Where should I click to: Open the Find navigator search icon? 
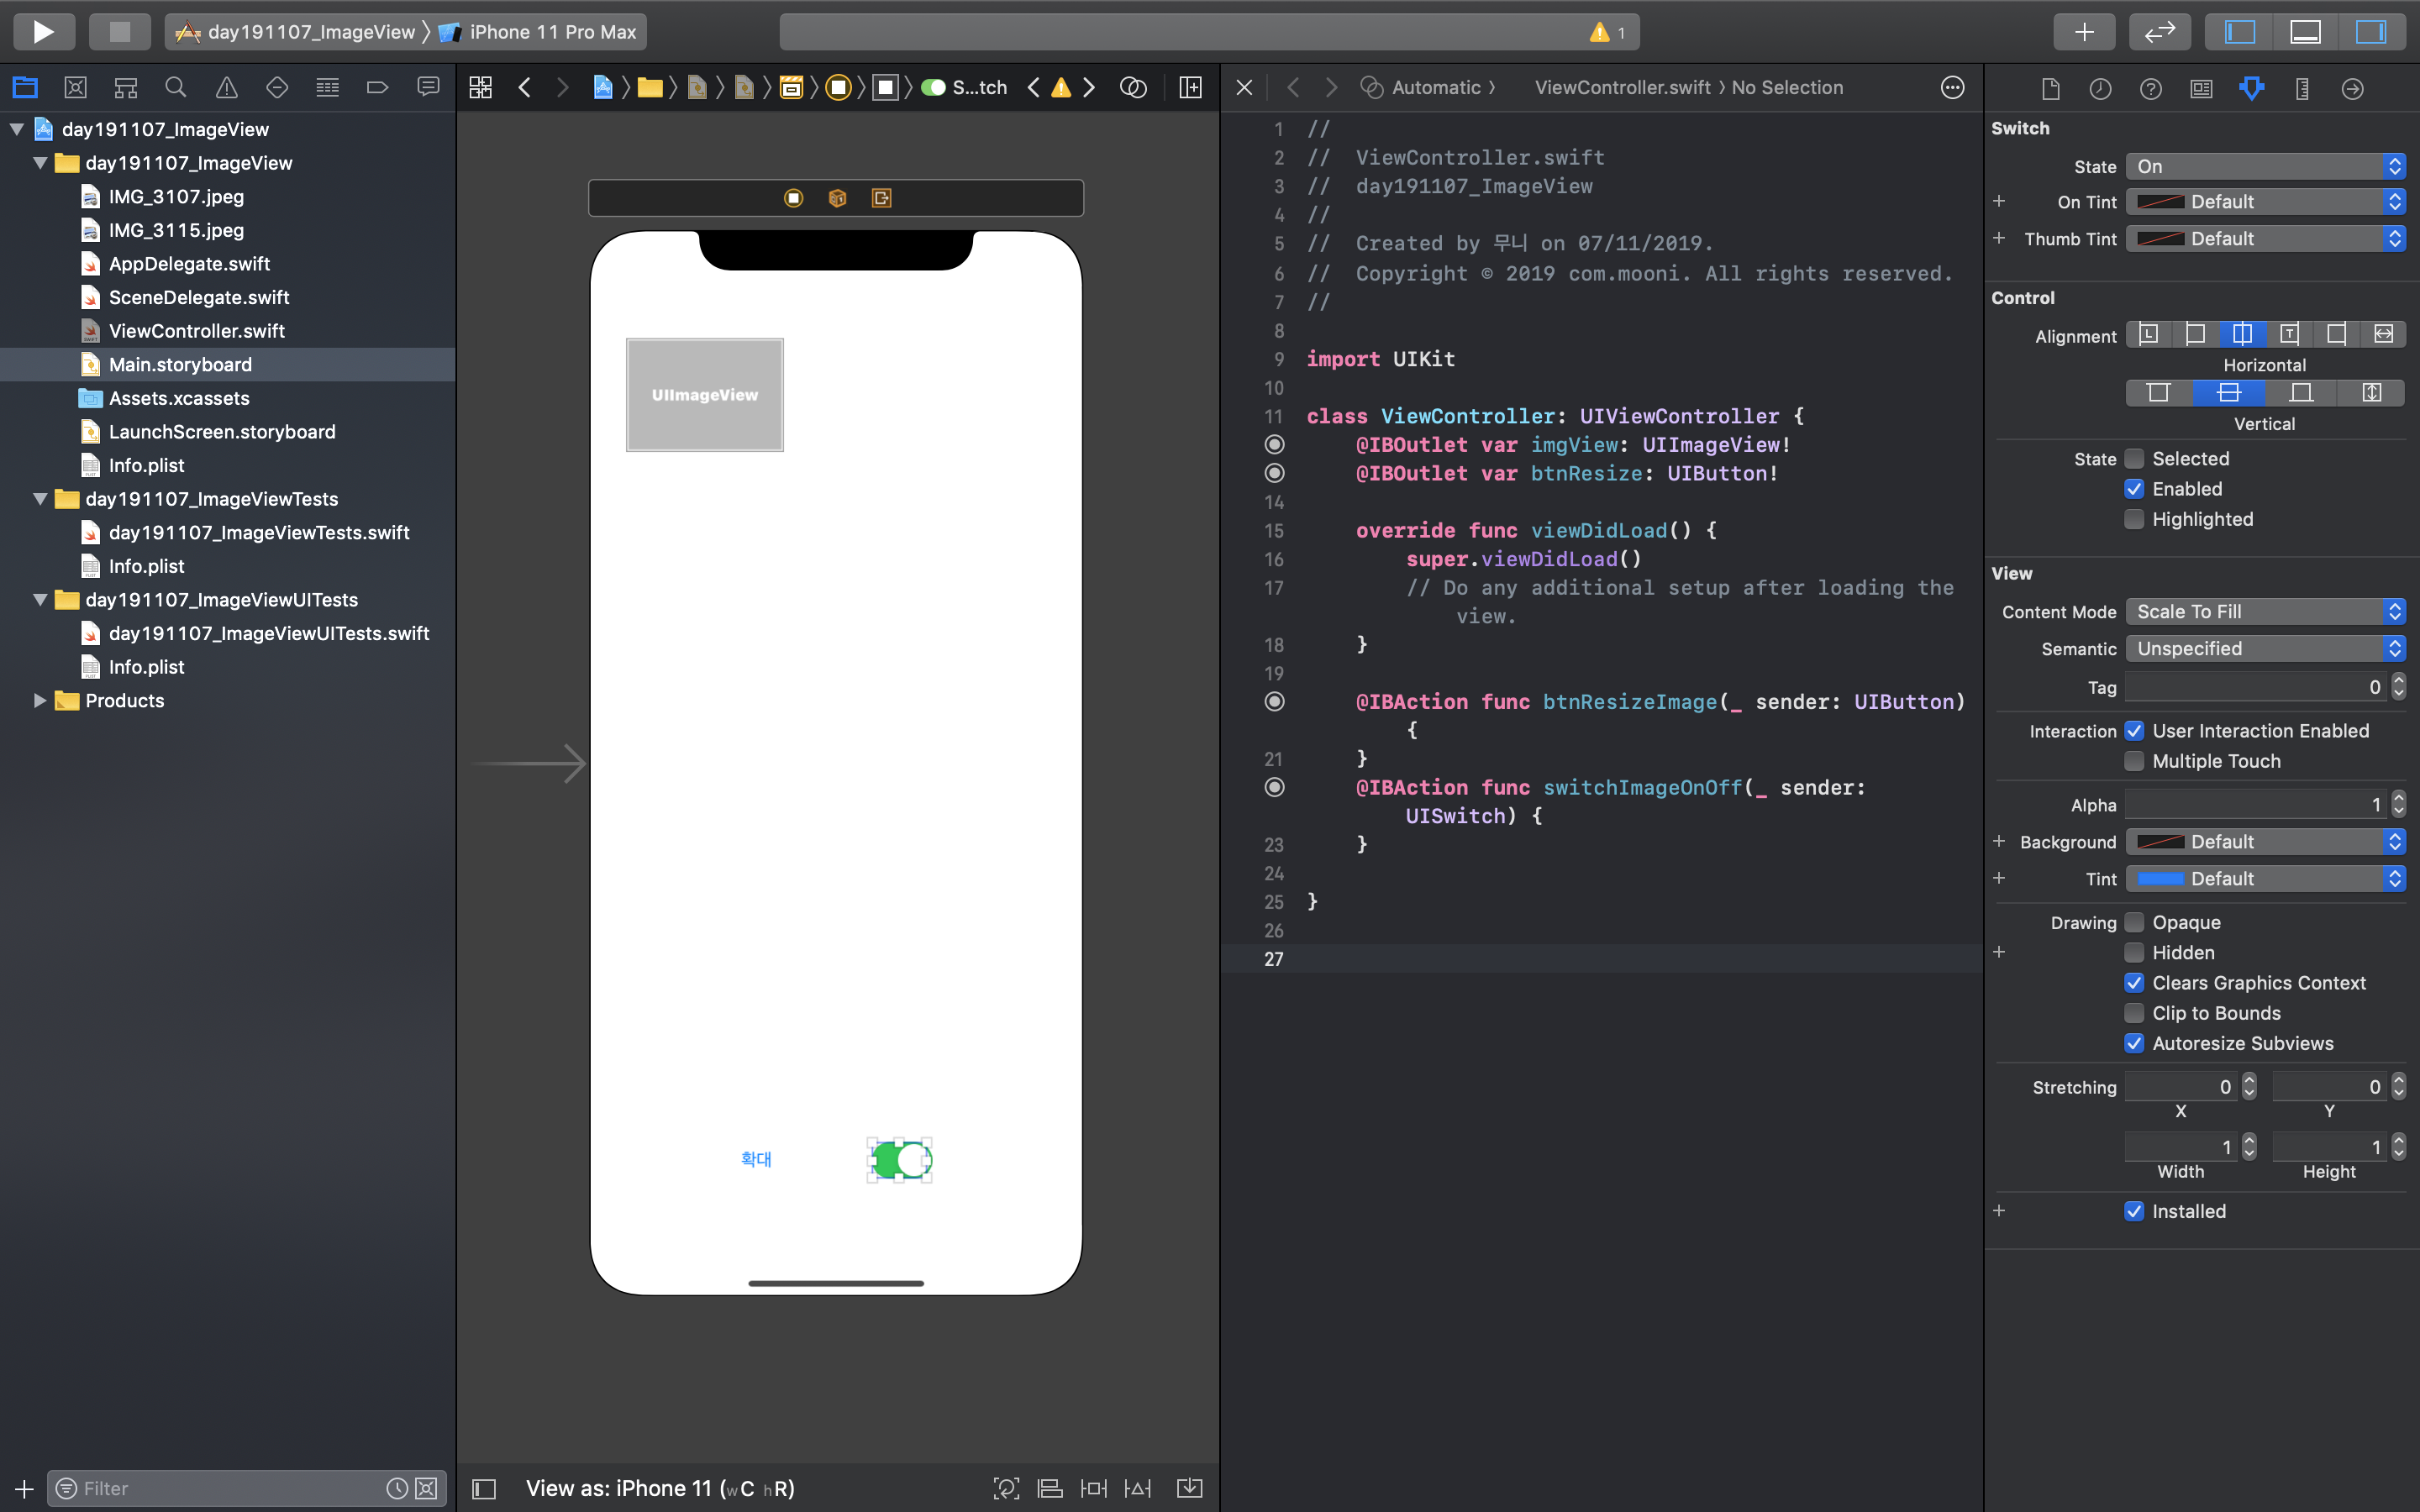[x=176, y=88]
